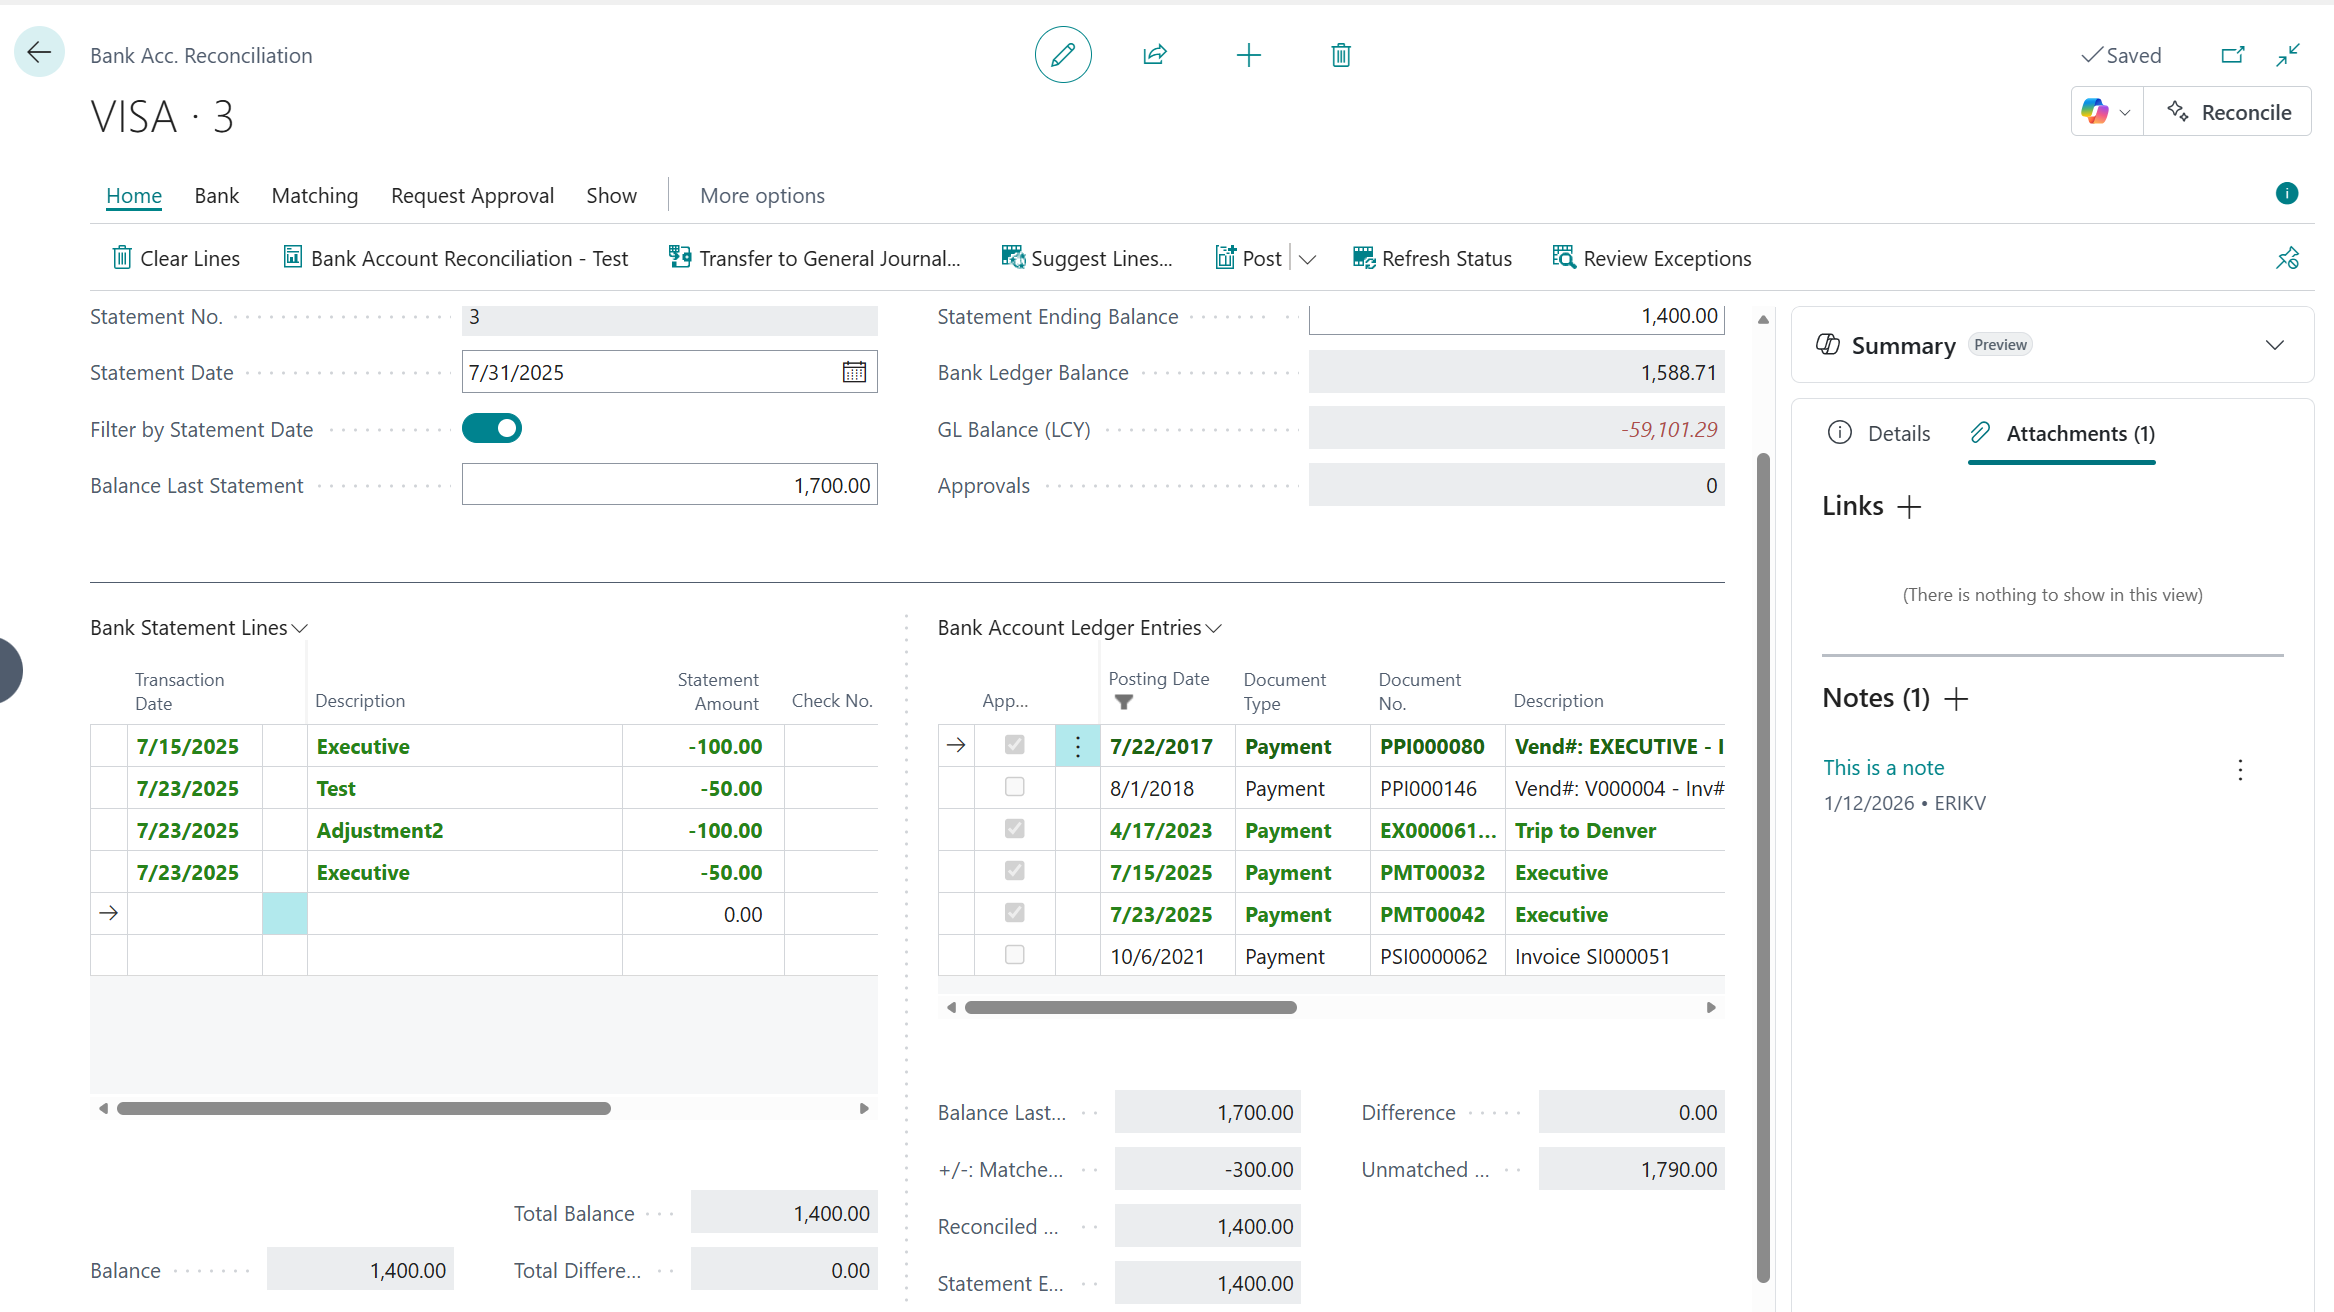Switch to the Details tab

click(1880, 433)
